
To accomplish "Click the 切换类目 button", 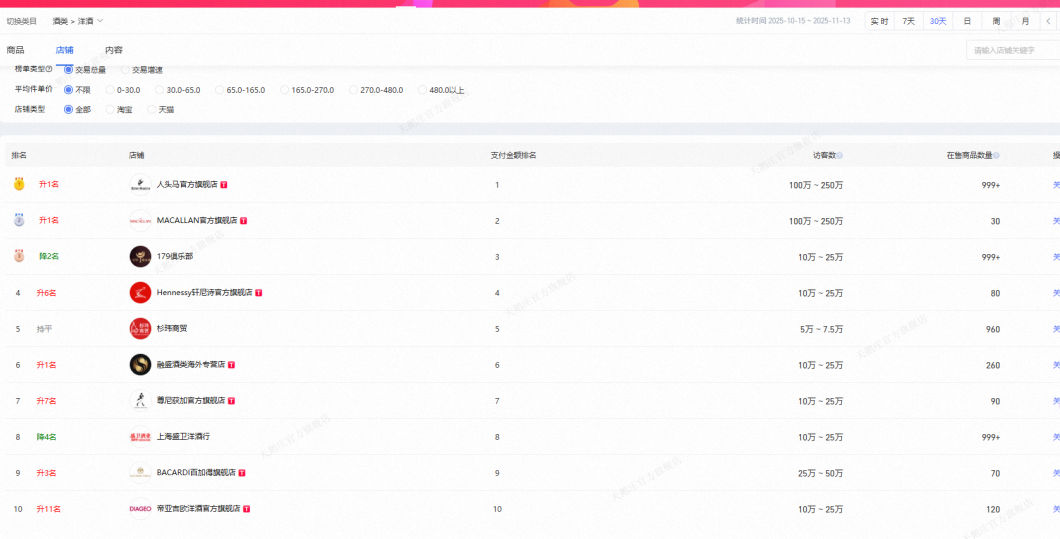I will [22, 21].
